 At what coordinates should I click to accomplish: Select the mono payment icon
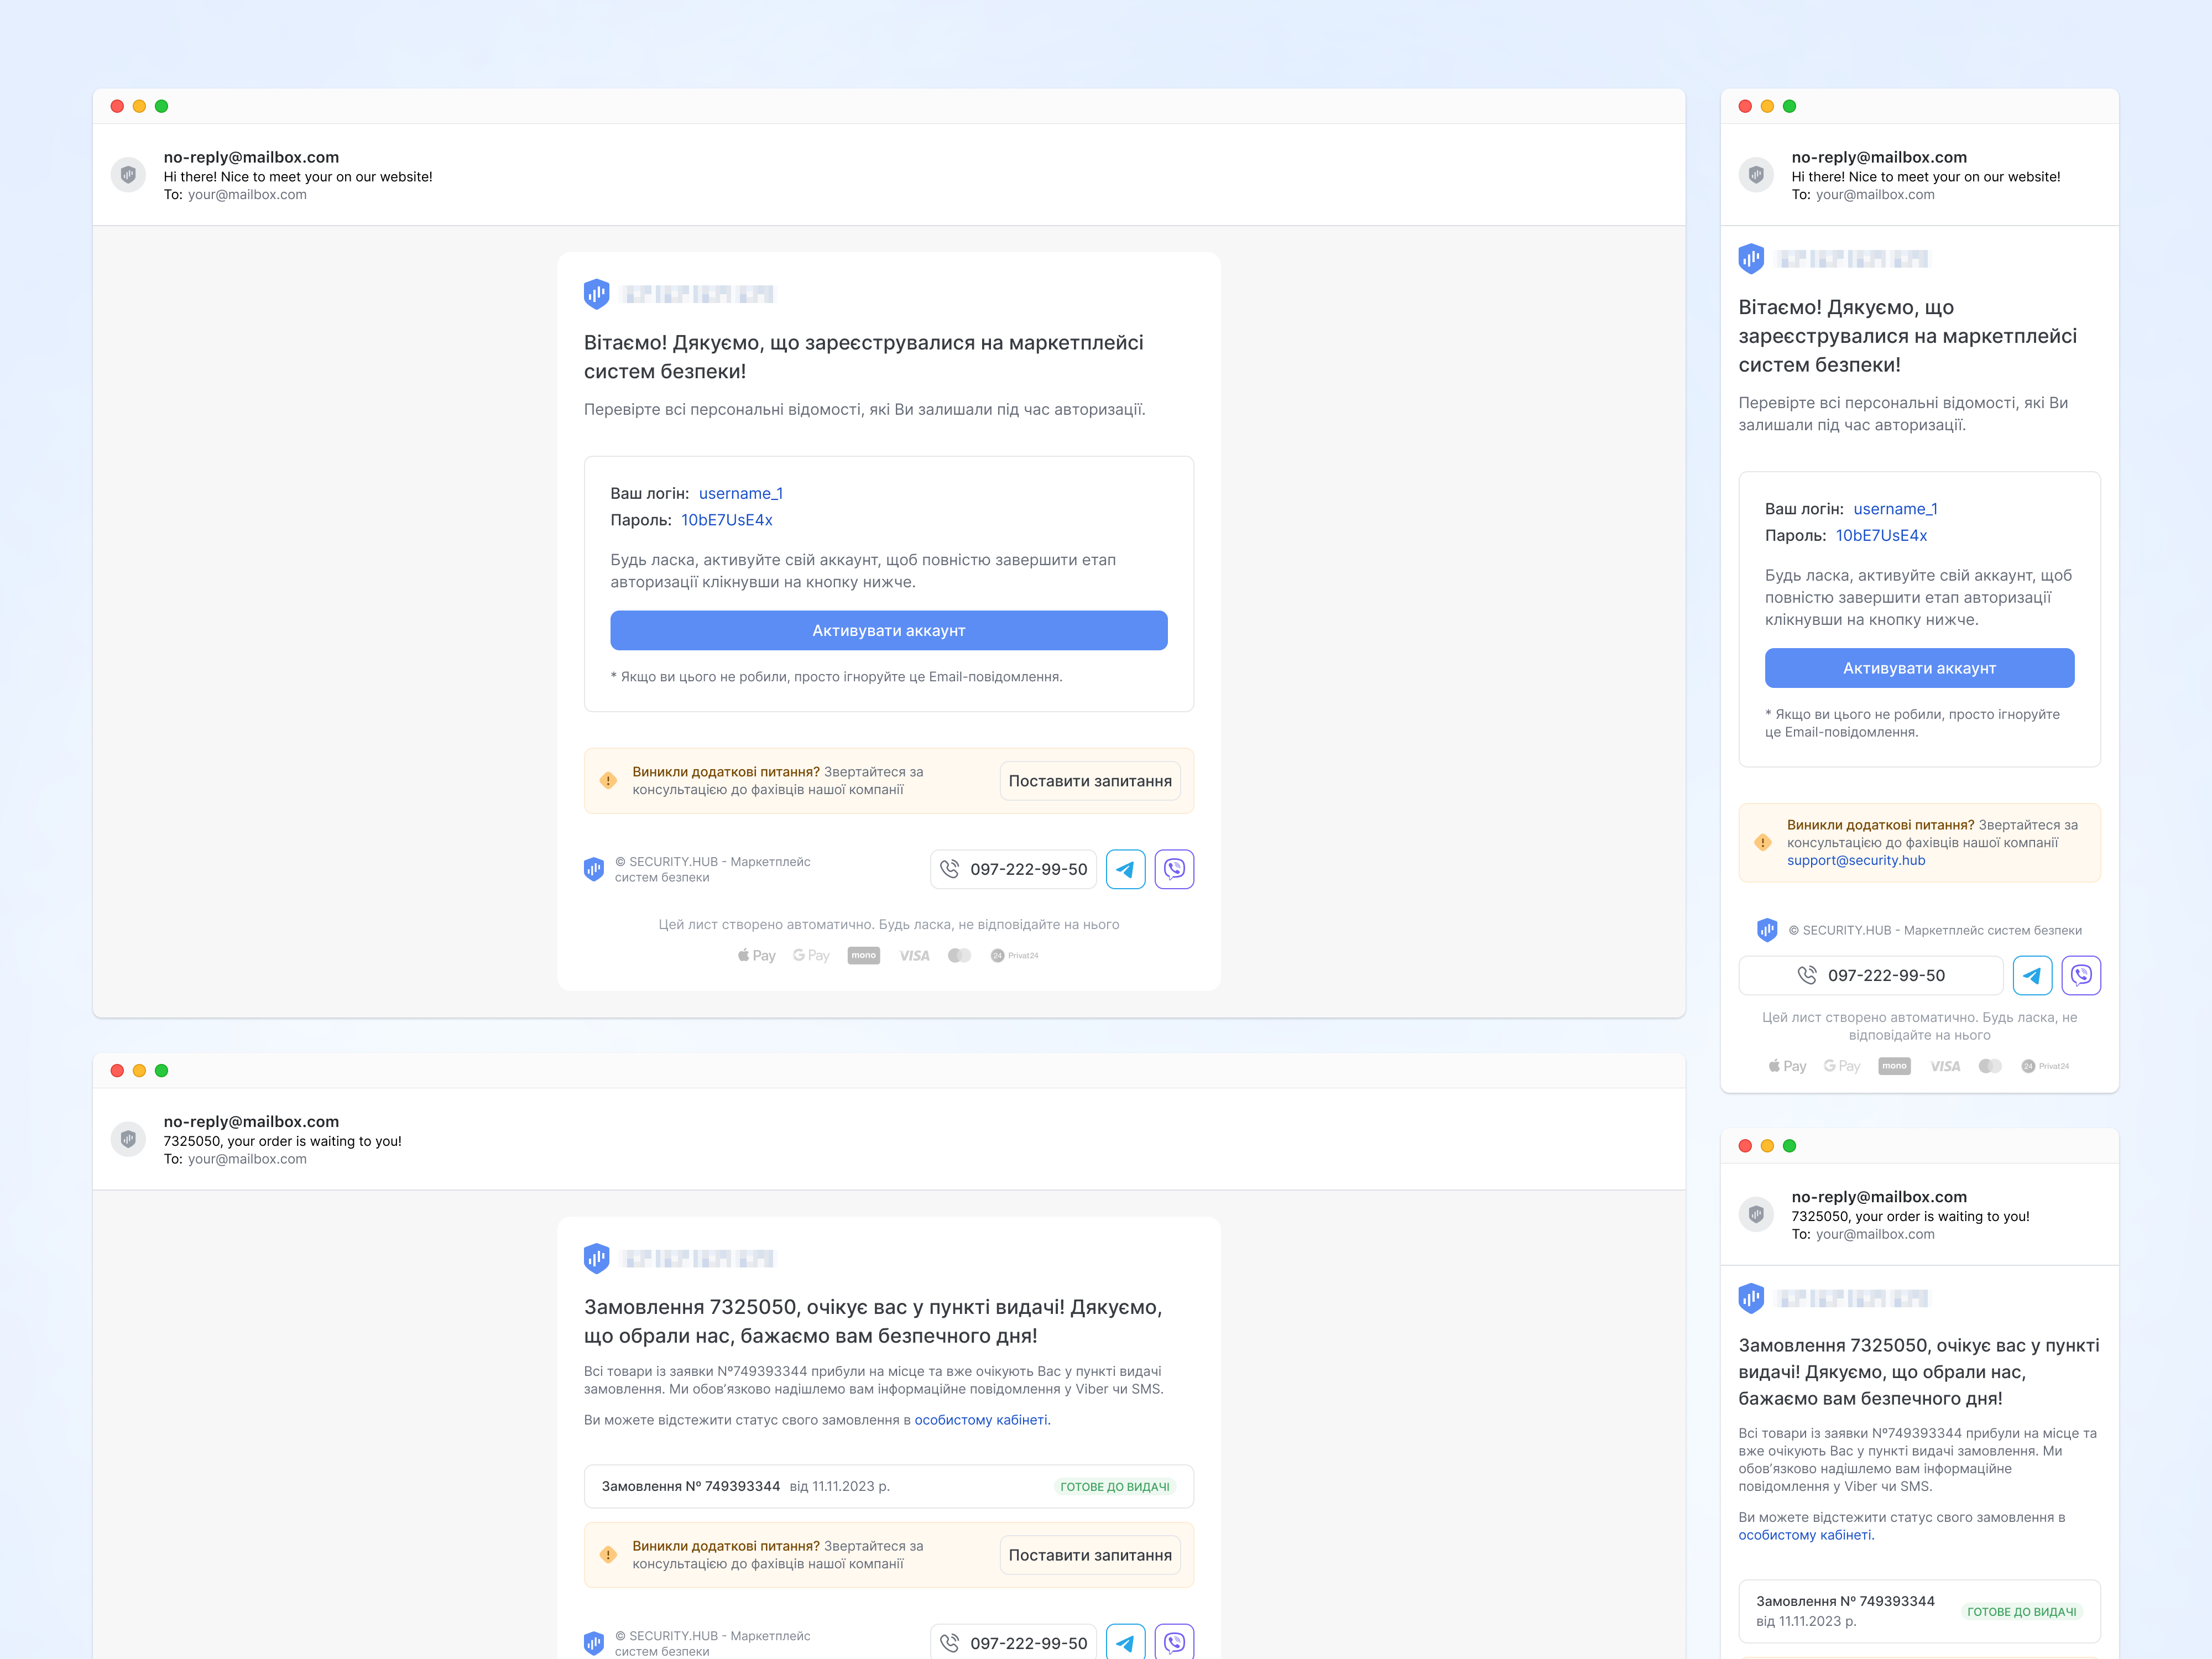[863, 955]
